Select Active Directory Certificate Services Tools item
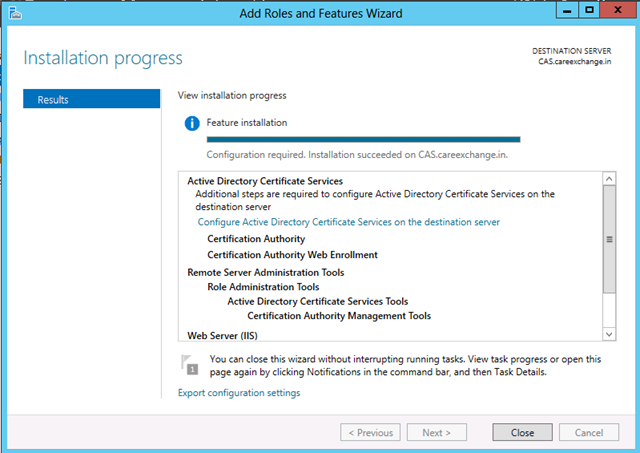 tap(318, 301)
